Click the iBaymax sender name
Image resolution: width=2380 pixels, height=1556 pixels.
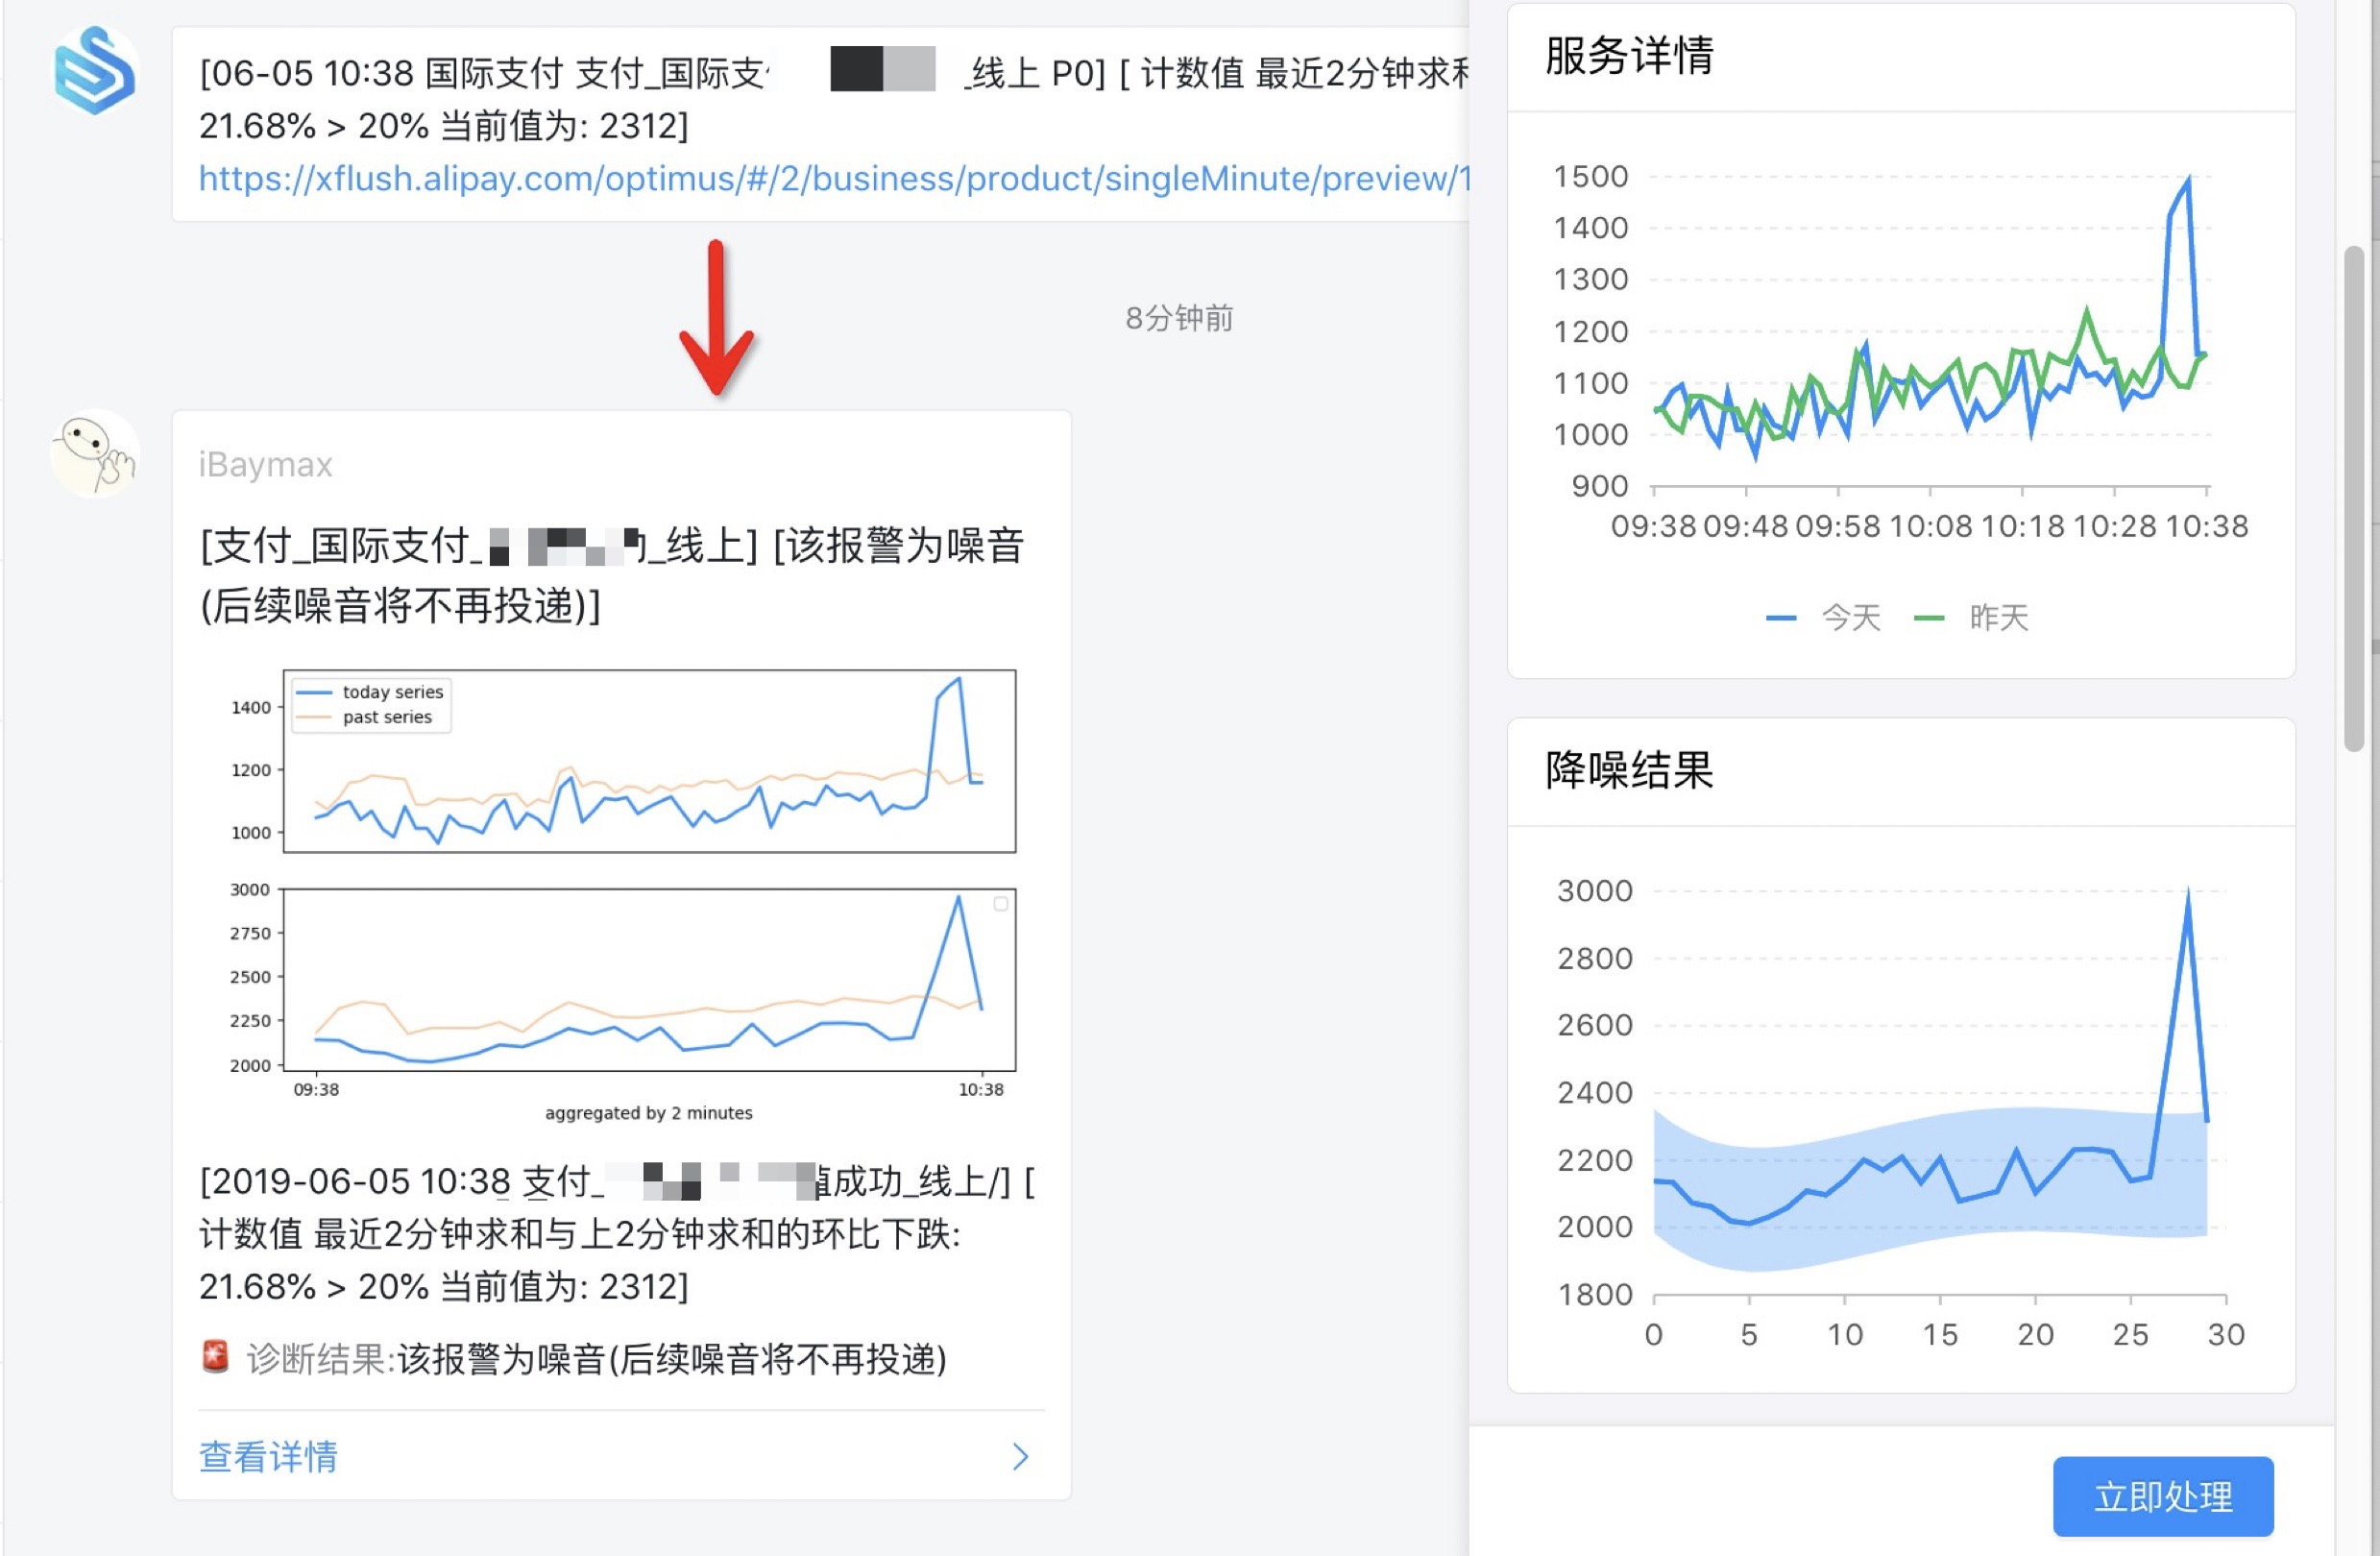265,465
